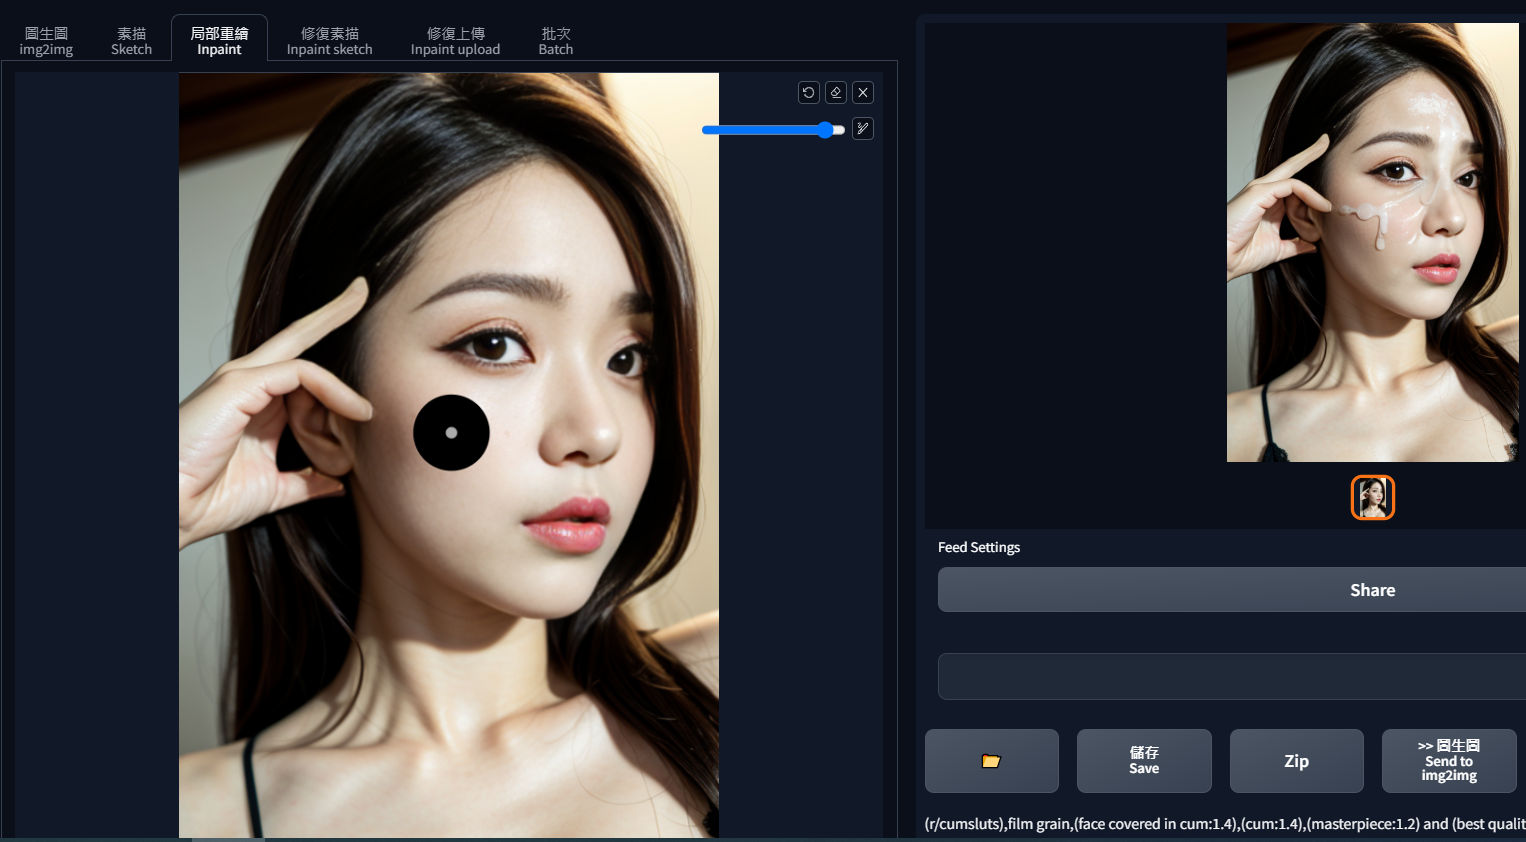
Task: Open the Sketch tab
Action: tap(132, 41)
